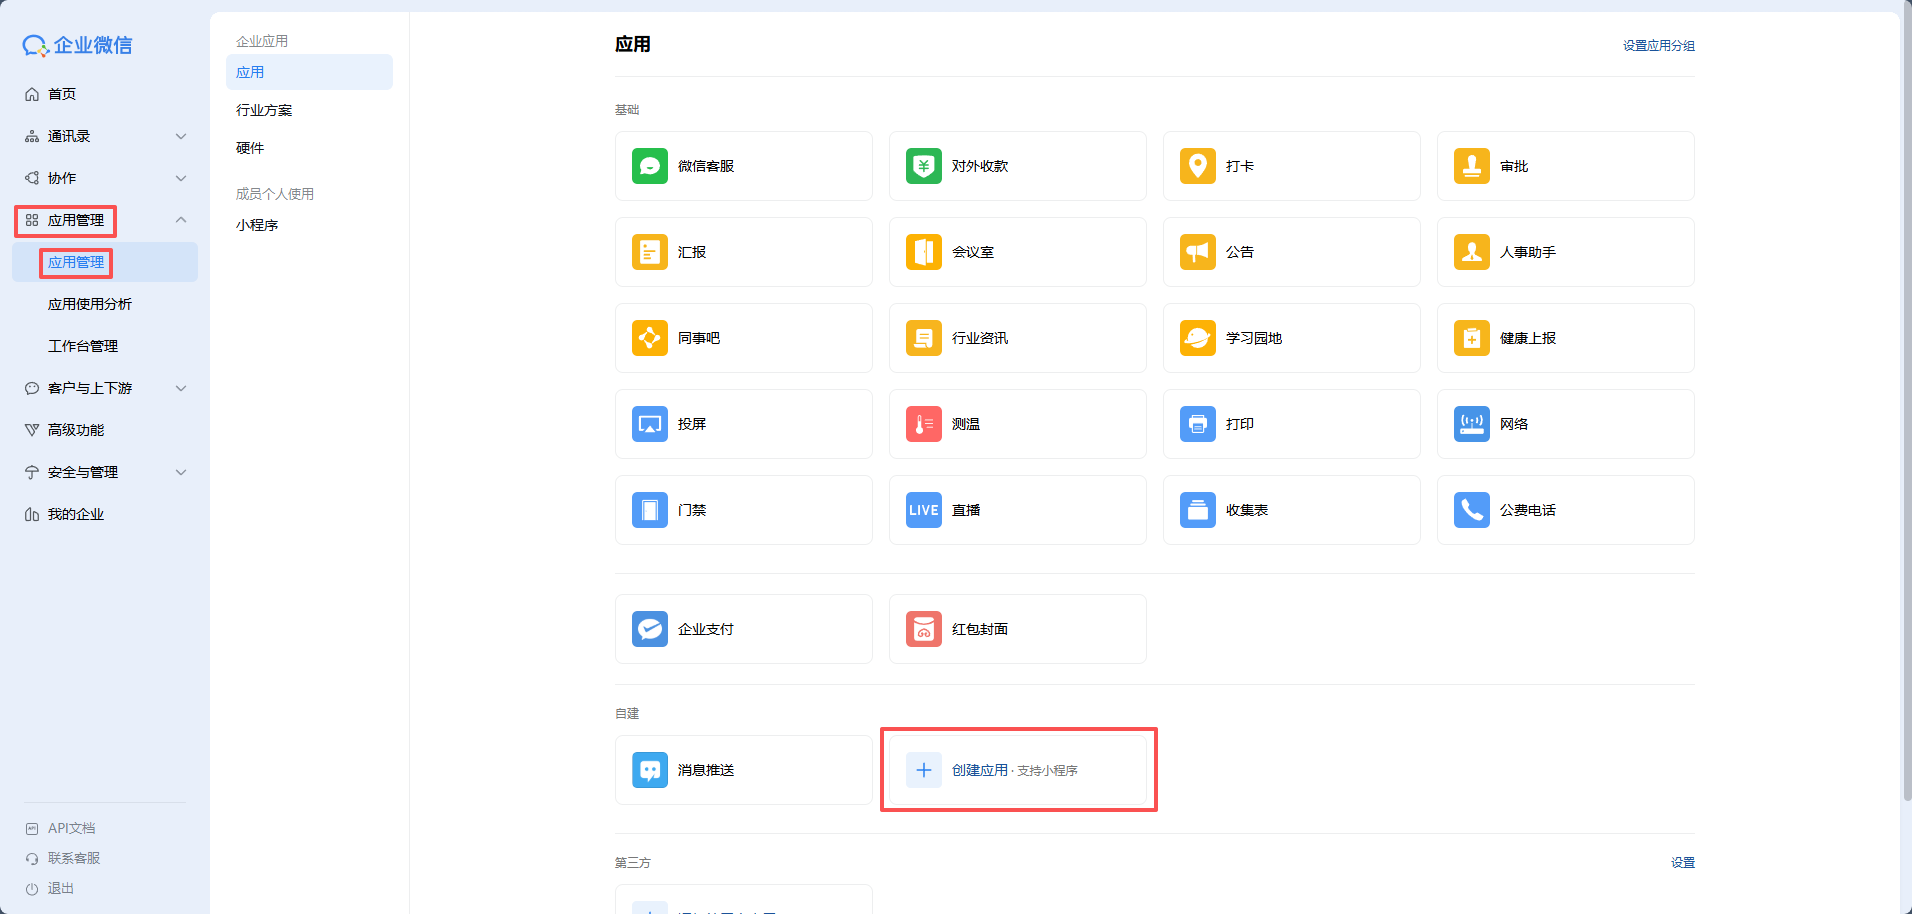Click the 测温 thermometer icon
This screenshot has width=1912, height=914.
[923, 424]
